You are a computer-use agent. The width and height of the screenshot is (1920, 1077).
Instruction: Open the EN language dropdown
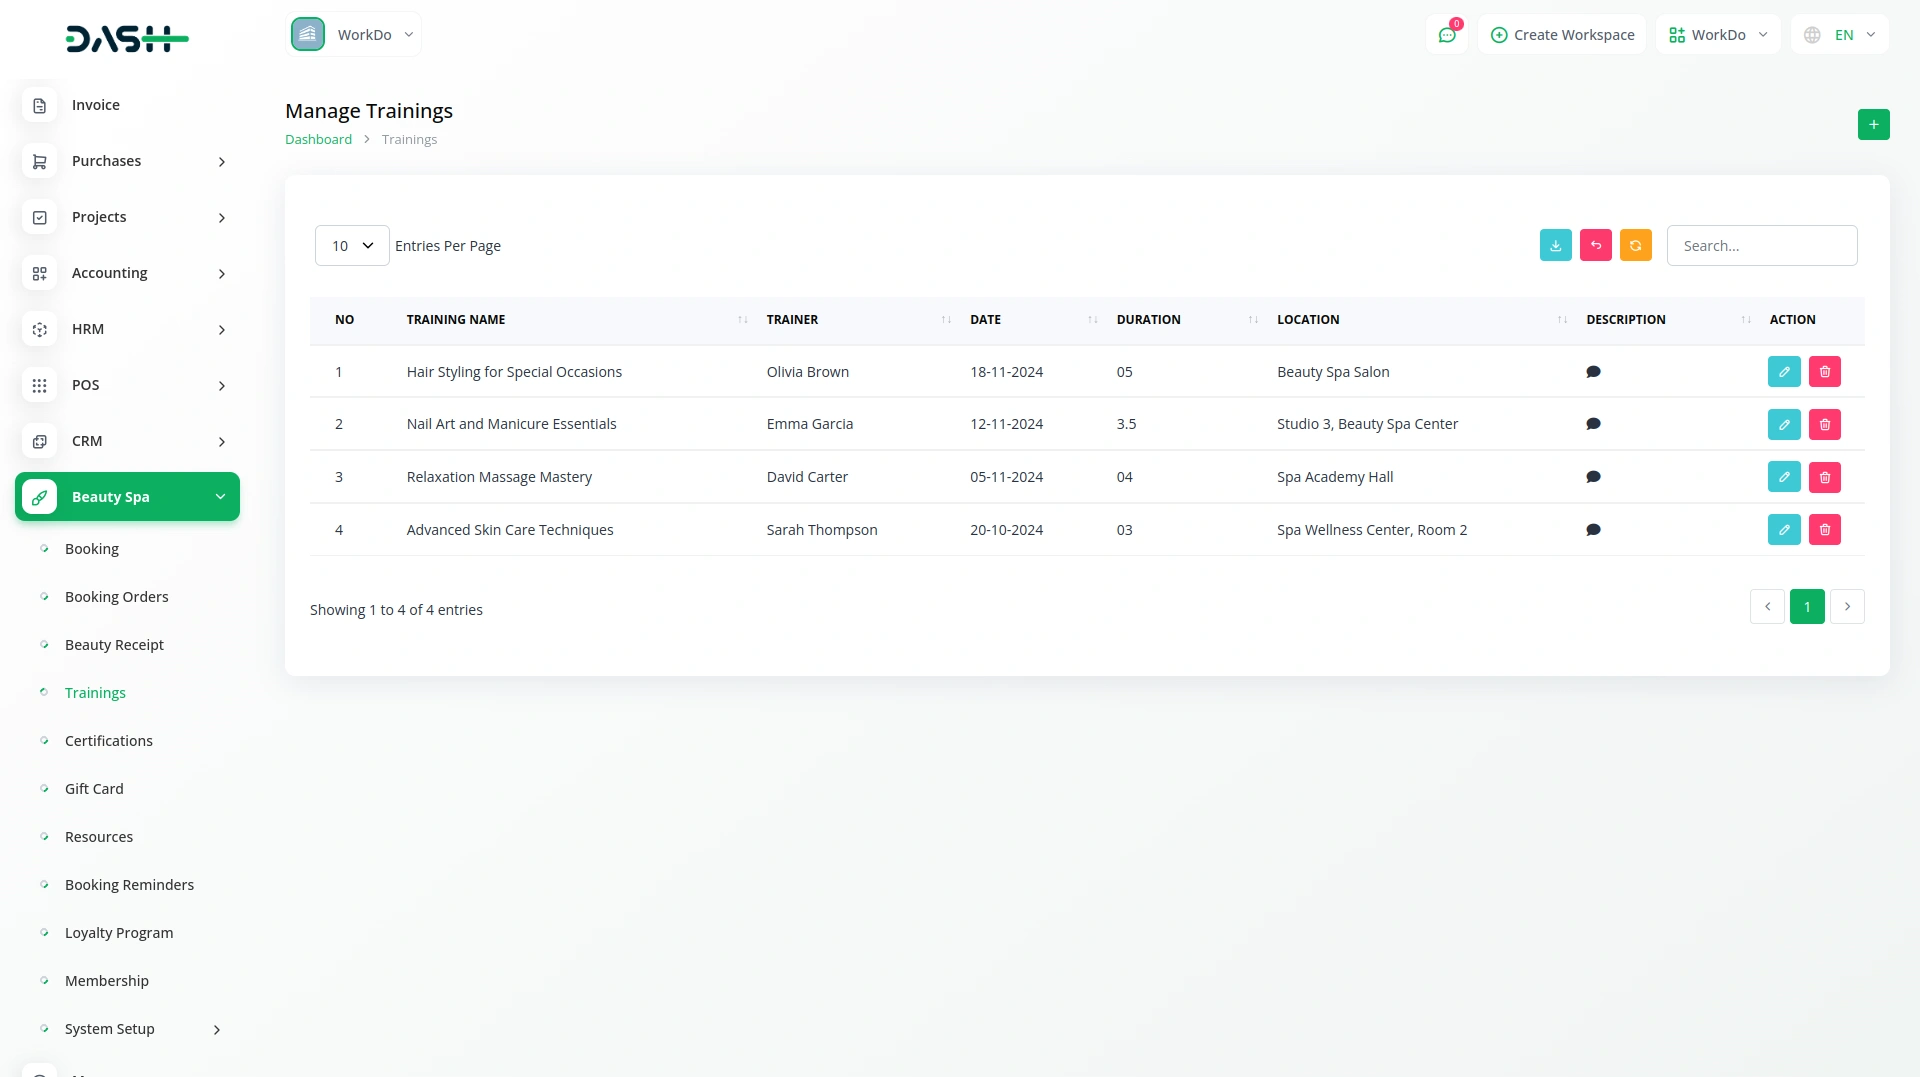pyautogui.click(x=1841, y=35)
